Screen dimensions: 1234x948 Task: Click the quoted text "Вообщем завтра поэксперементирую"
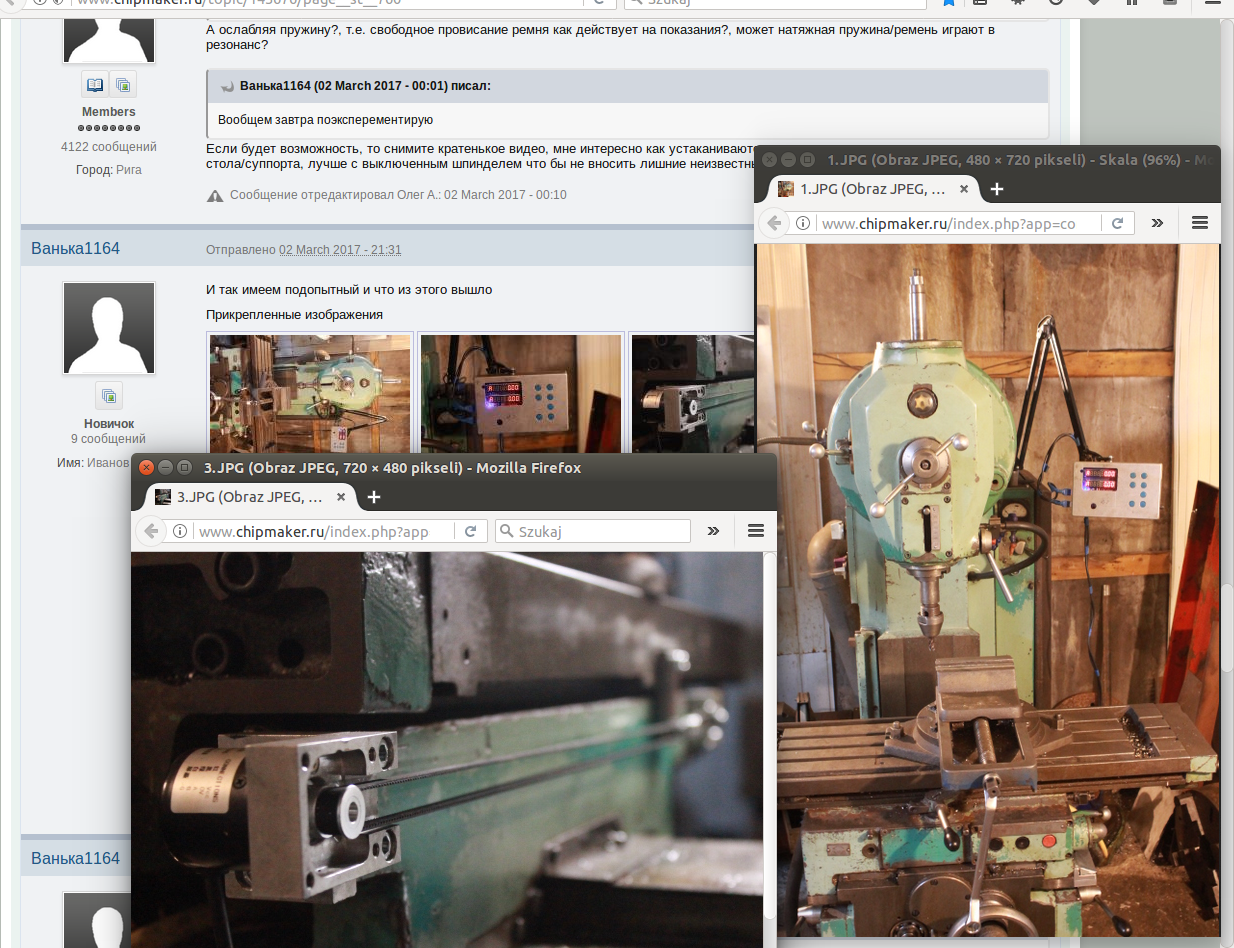[x=325, y=120]
